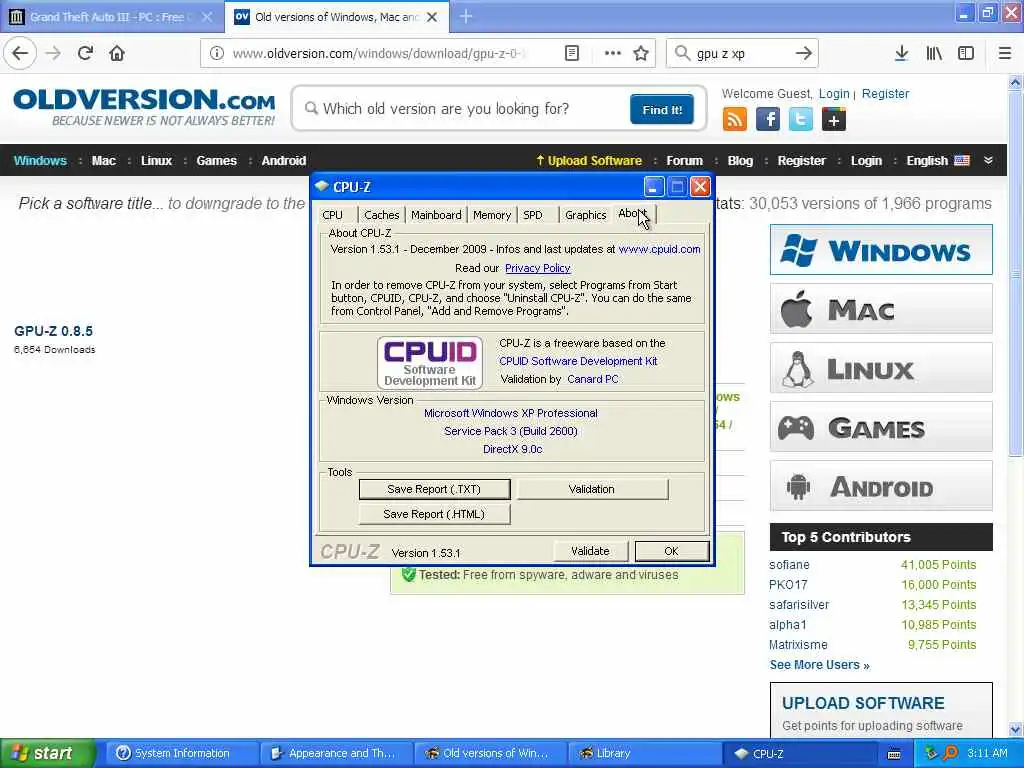Open See More Users link

pos(819,665)
